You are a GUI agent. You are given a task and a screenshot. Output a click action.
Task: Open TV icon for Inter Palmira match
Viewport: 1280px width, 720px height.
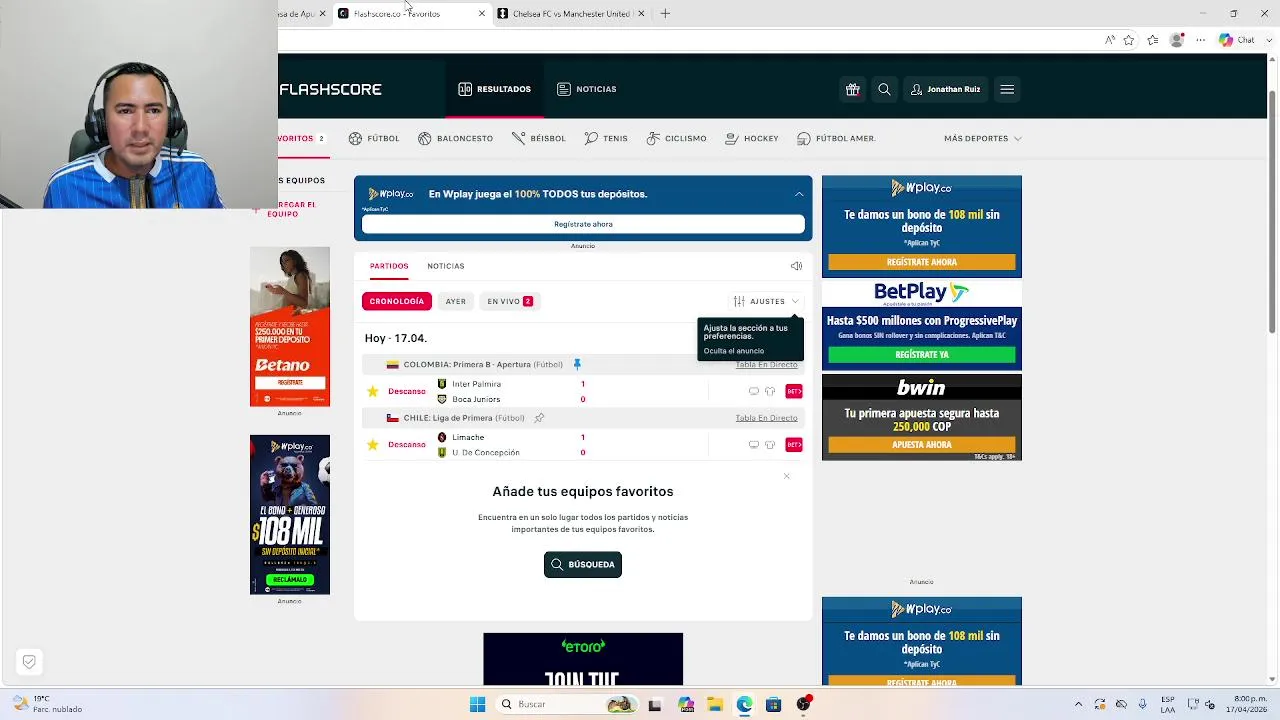[754, 391]
